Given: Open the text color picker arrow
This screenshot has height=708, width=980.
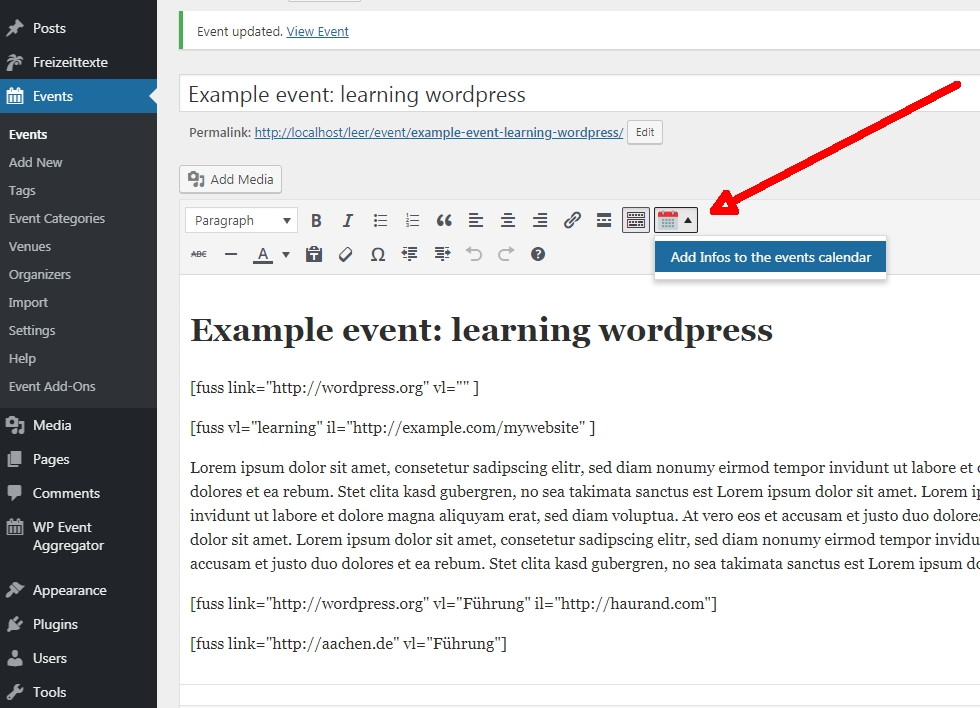Looking at the screenshot, I should 286,254.
